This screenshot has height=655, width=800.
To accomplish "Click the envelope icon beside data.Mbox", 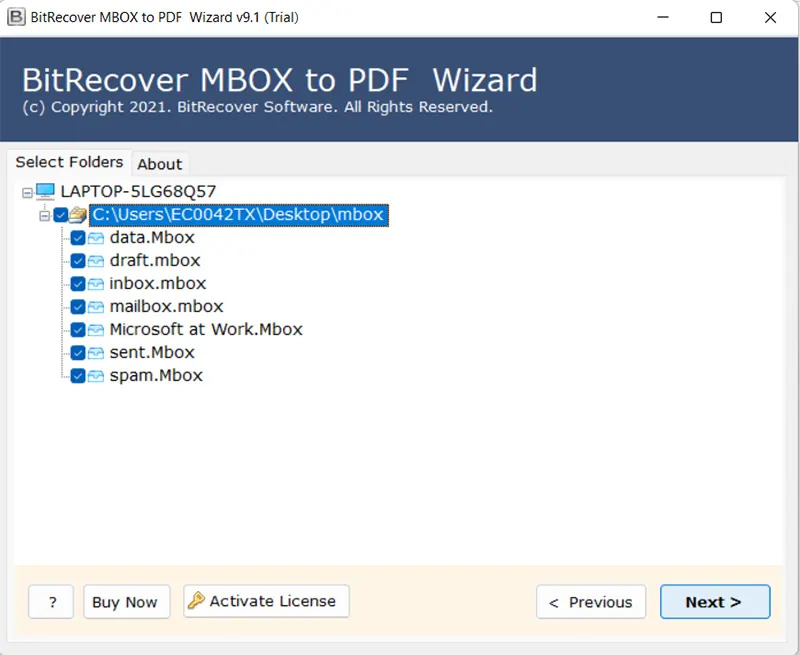I will 95,238.
